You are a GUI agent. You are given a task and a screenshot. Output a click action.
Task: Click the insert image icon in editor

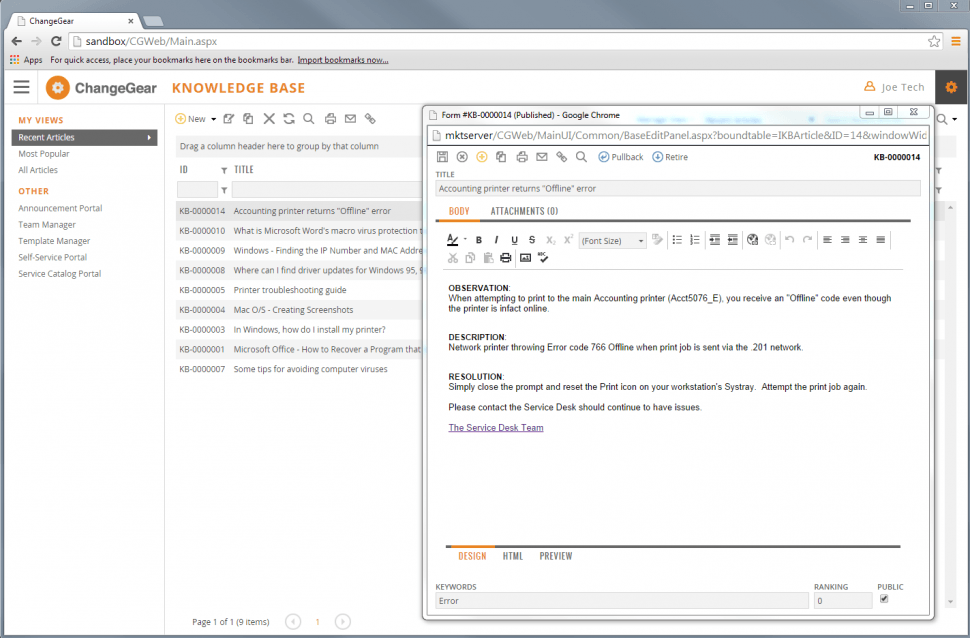(525, 258)
